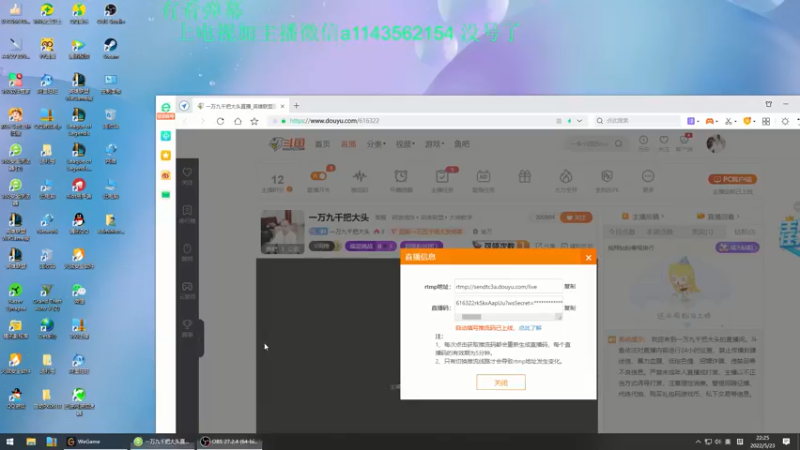The height and width of the screenshot is (450, 800).
Task: Expand the 游戏 dropdown menu
Action: point(435,144)
